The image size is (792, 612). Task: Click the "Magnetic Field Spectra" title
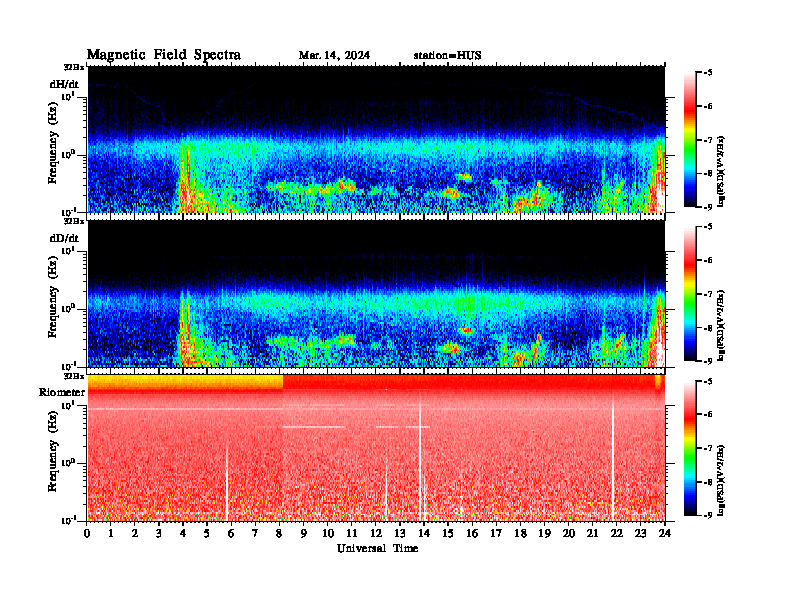(164, 55)
